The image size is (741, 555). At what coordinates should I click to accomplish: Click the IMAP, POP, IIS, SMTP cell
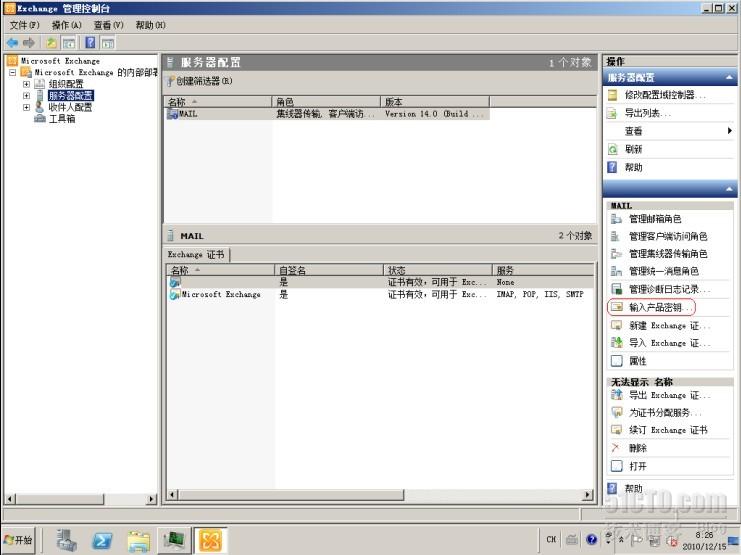tap(540, 295)
